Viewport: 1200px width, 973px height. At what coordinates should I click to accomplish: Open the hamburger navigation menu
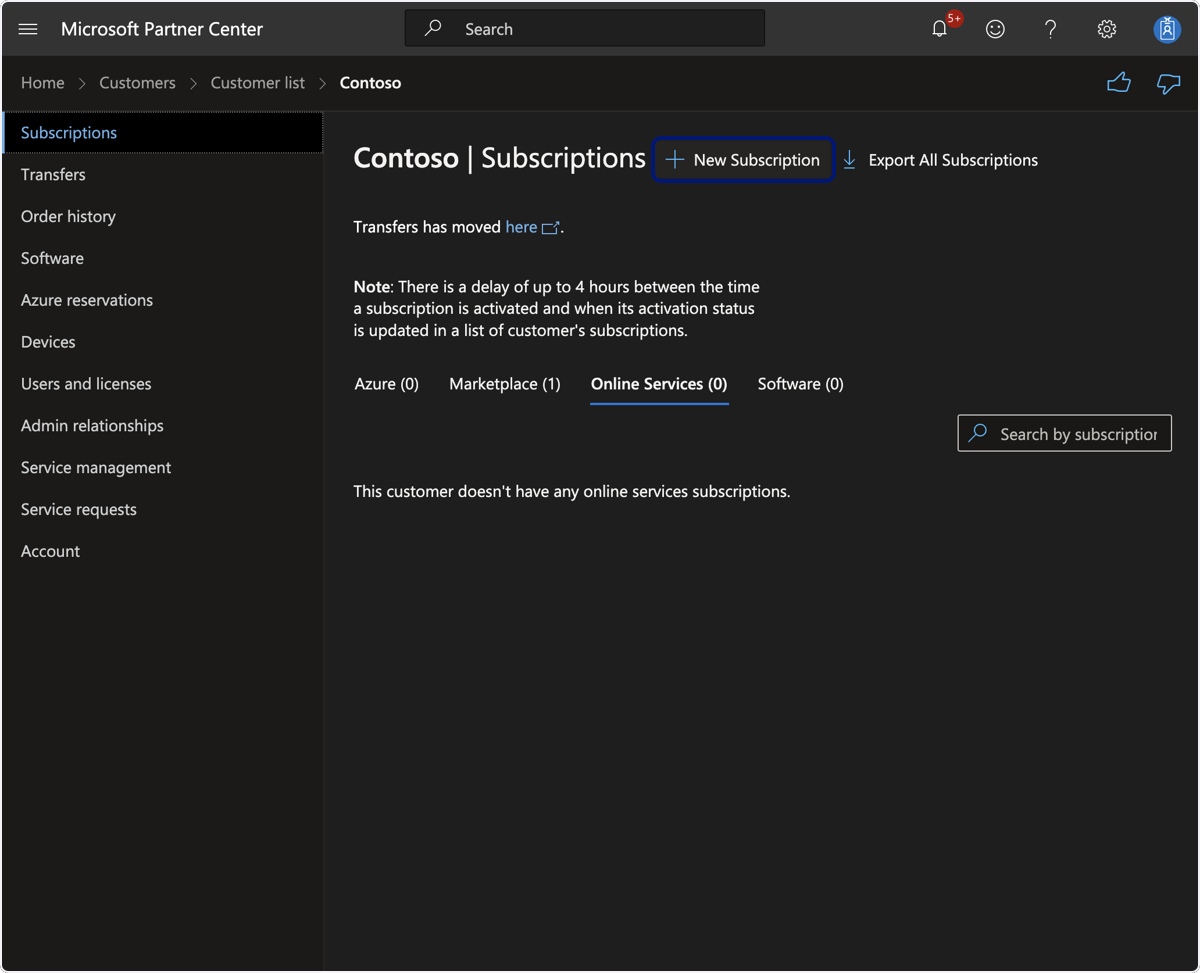(28, 29)
